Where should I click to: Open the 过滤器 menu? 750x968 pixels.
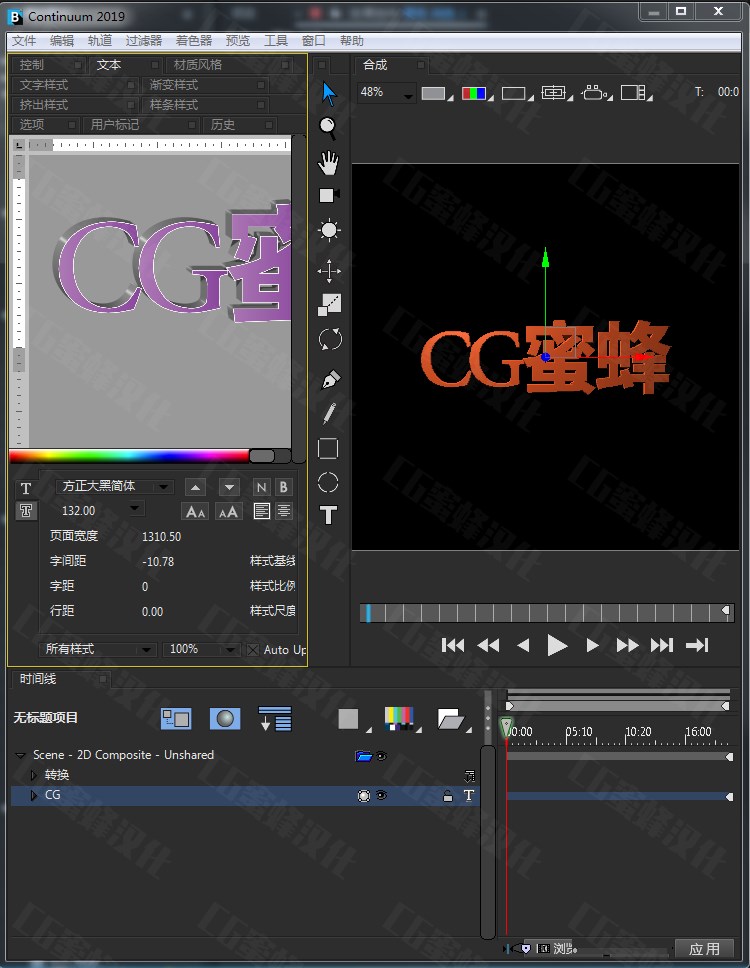click(x=144, y=41)
